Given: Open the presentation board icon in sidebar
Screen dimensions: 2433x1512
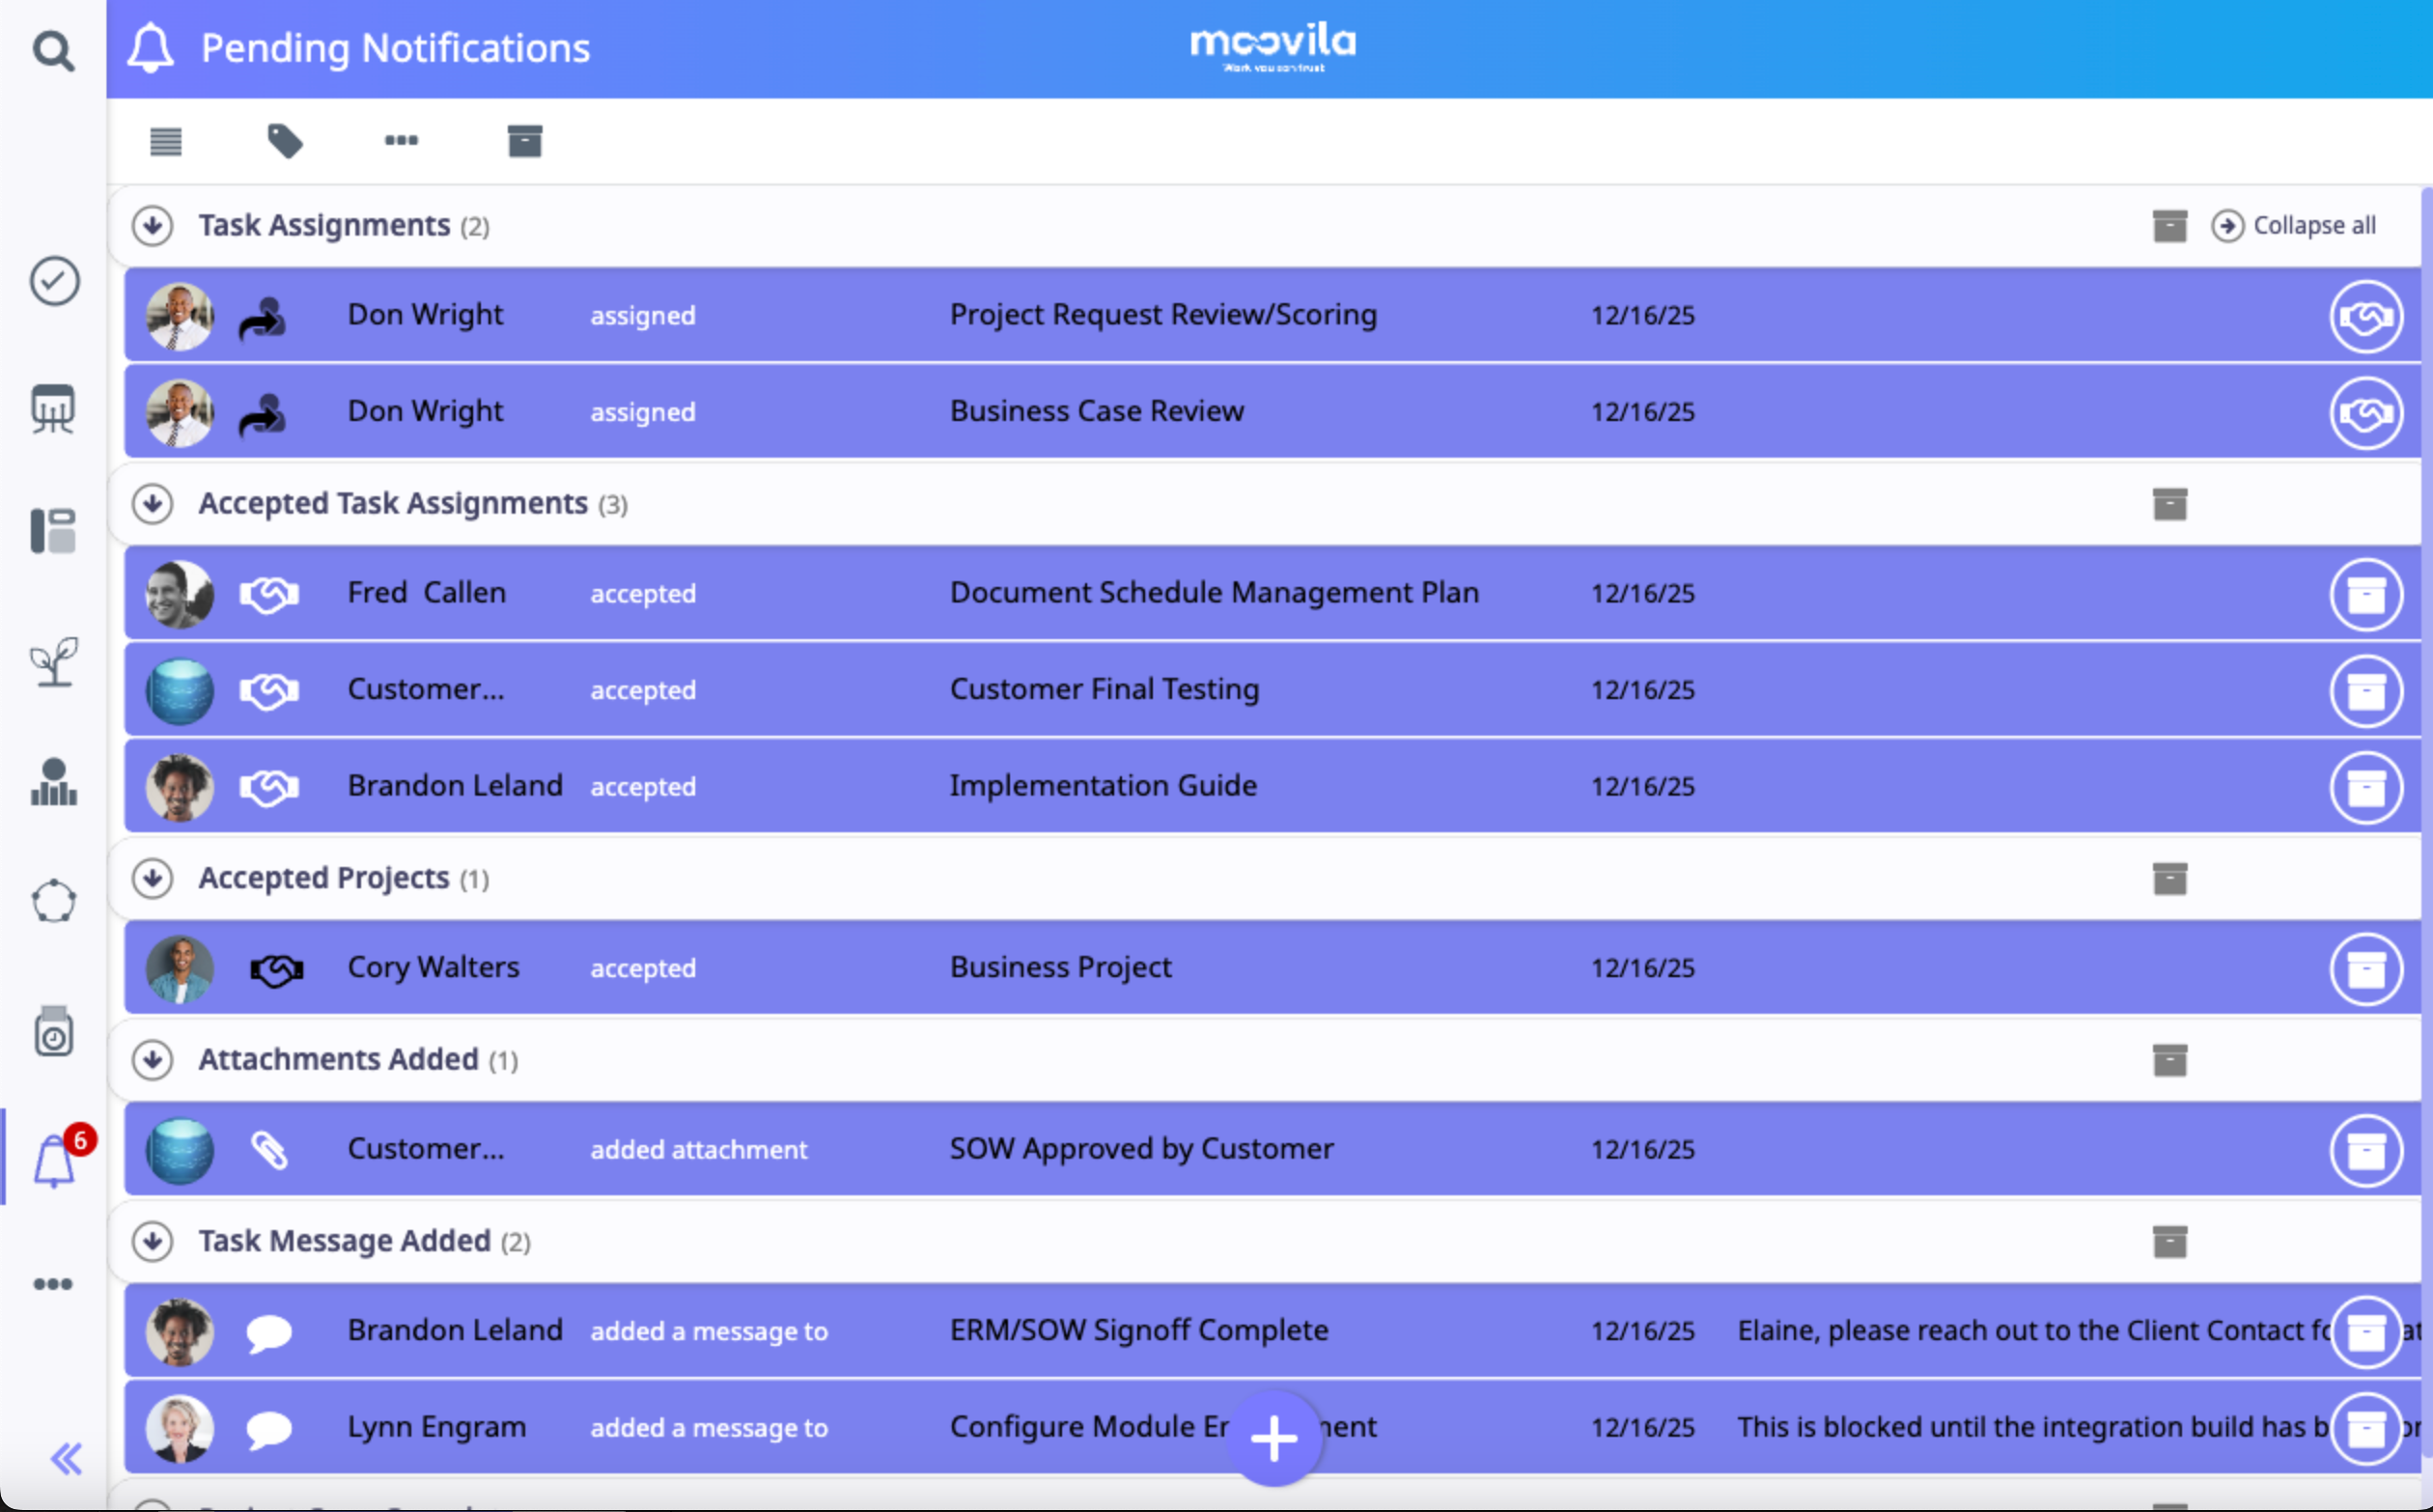Looking at the screenshot, I should 53,408.
